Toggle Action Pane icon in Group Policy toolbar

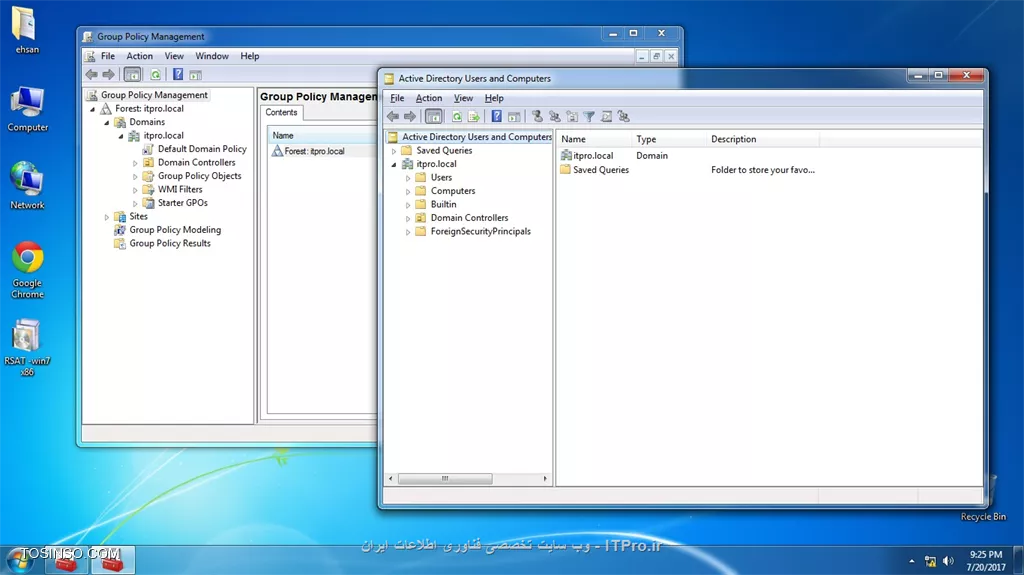tap(195, 74)
